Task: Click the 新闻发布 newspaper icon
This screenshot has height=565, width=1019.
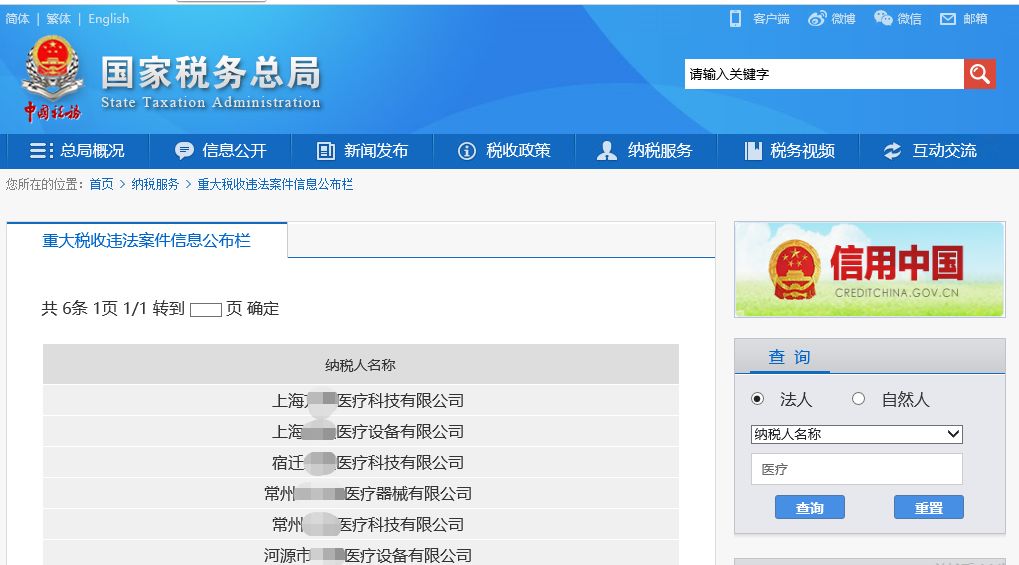Action: pos(326,151)
